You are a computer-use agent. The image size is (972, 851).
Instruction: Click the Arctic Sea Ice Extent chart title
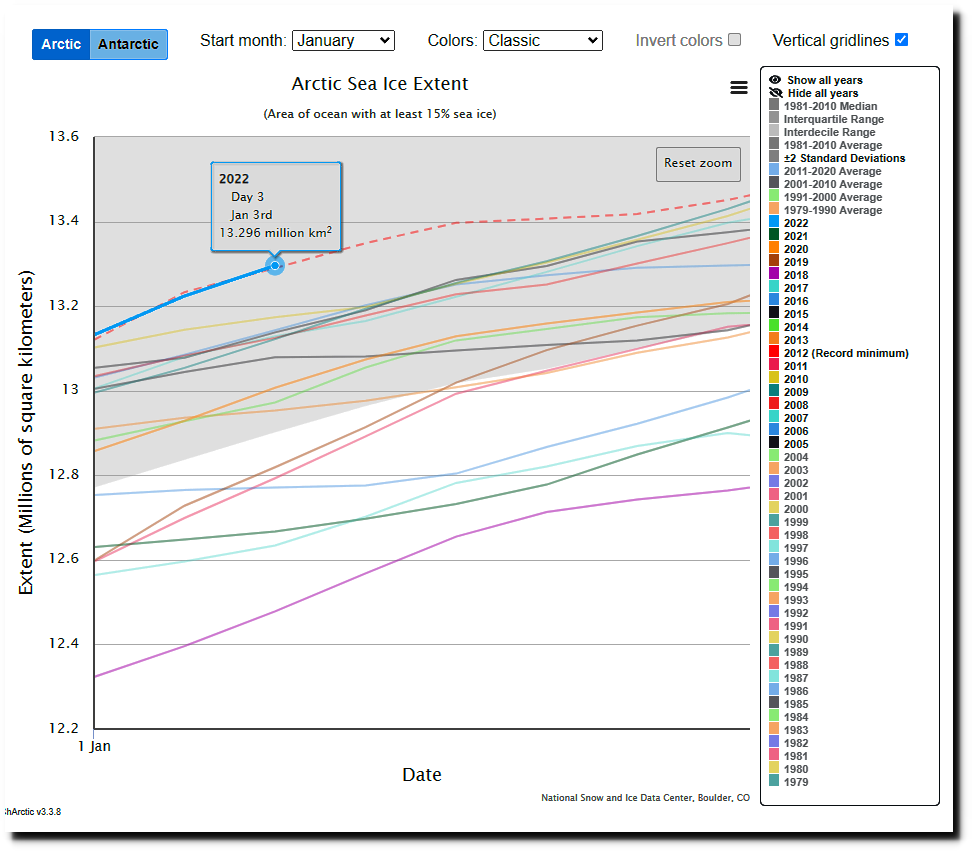380,84
